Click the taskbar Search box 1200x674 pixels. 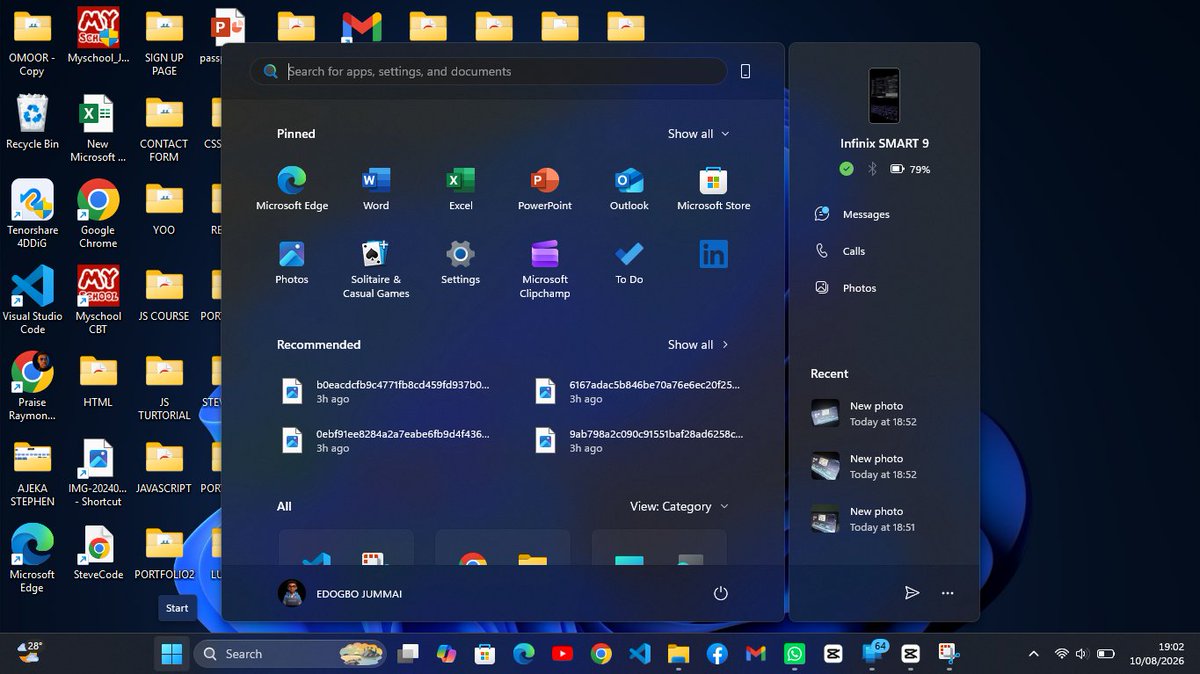(x=289, y=654)
